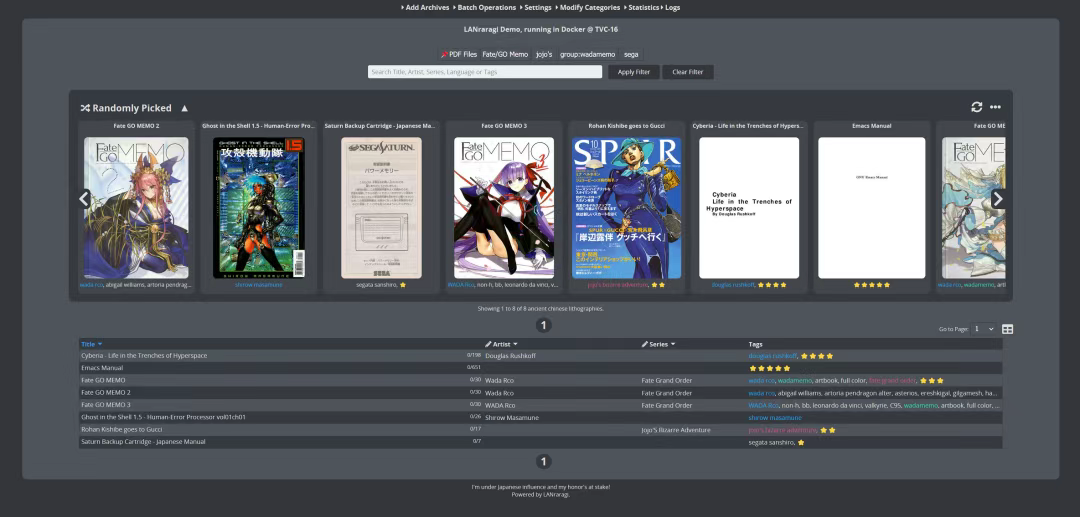This screenshot has width=1080, height=517.
Task: Refresh the Randomly Picked carousel
Action: point(976,107)
